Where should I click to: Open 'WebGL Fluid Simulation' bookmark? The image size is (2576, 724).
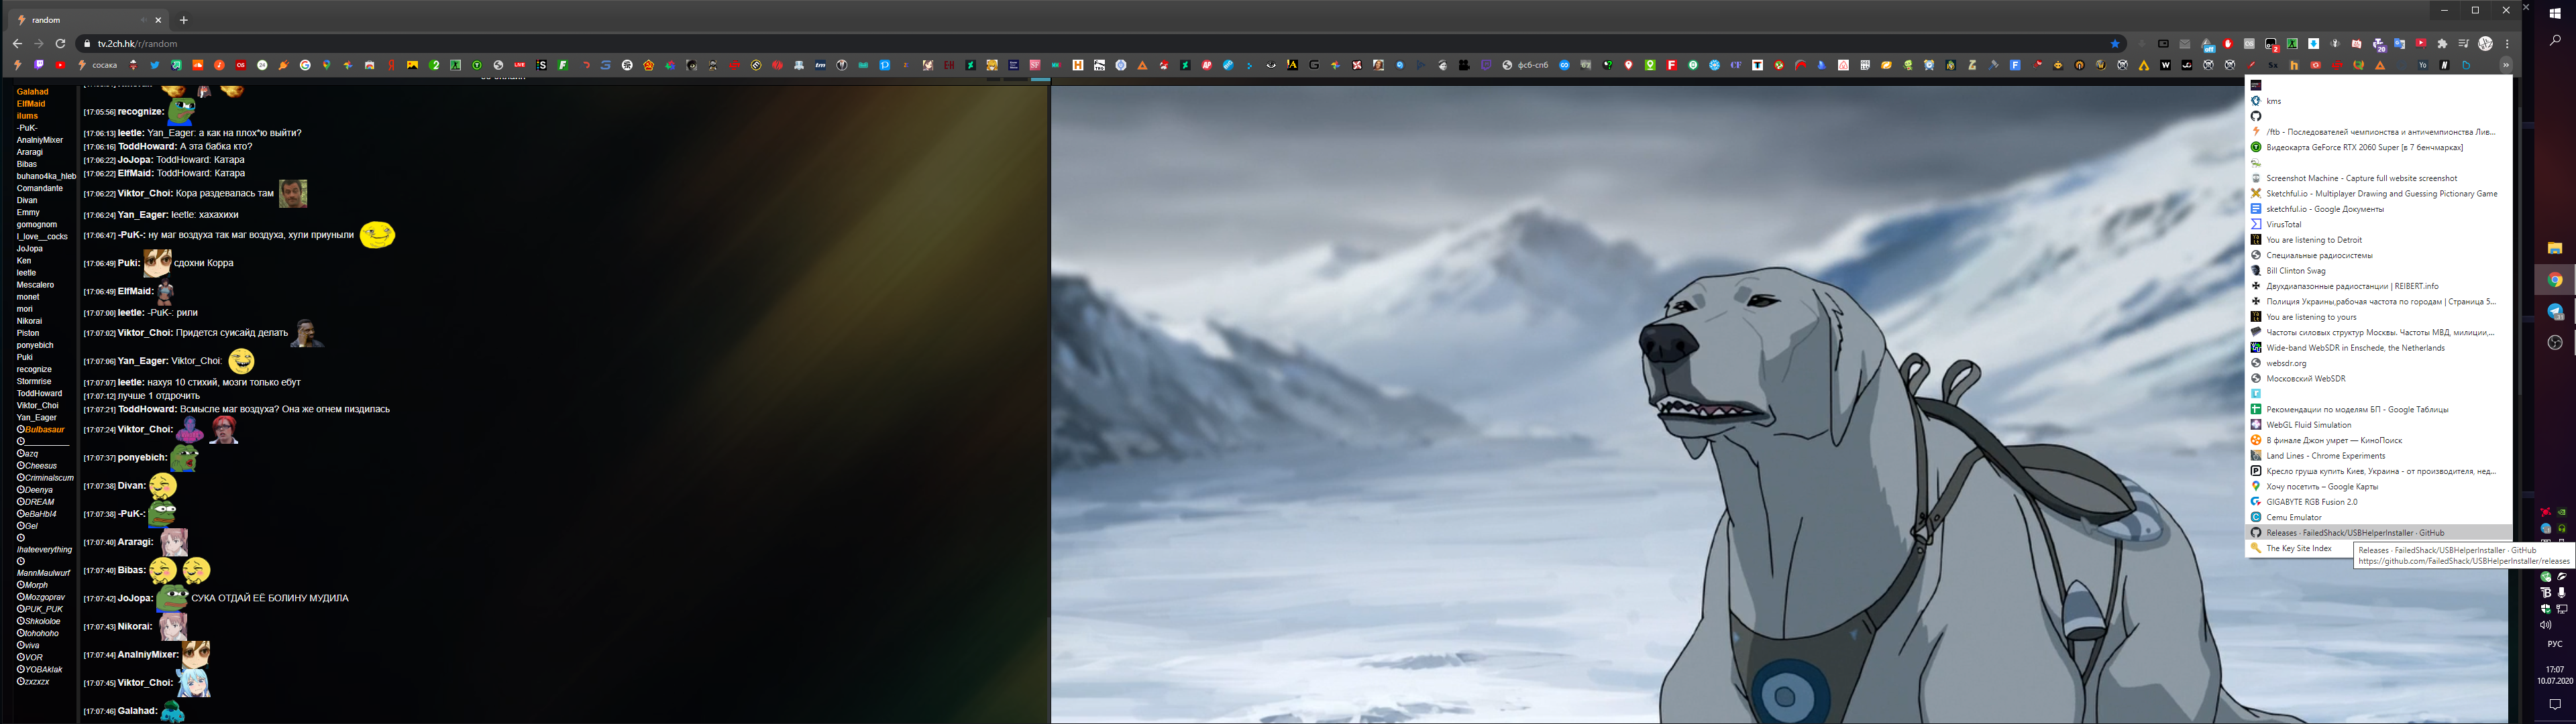pos(2379,425)
